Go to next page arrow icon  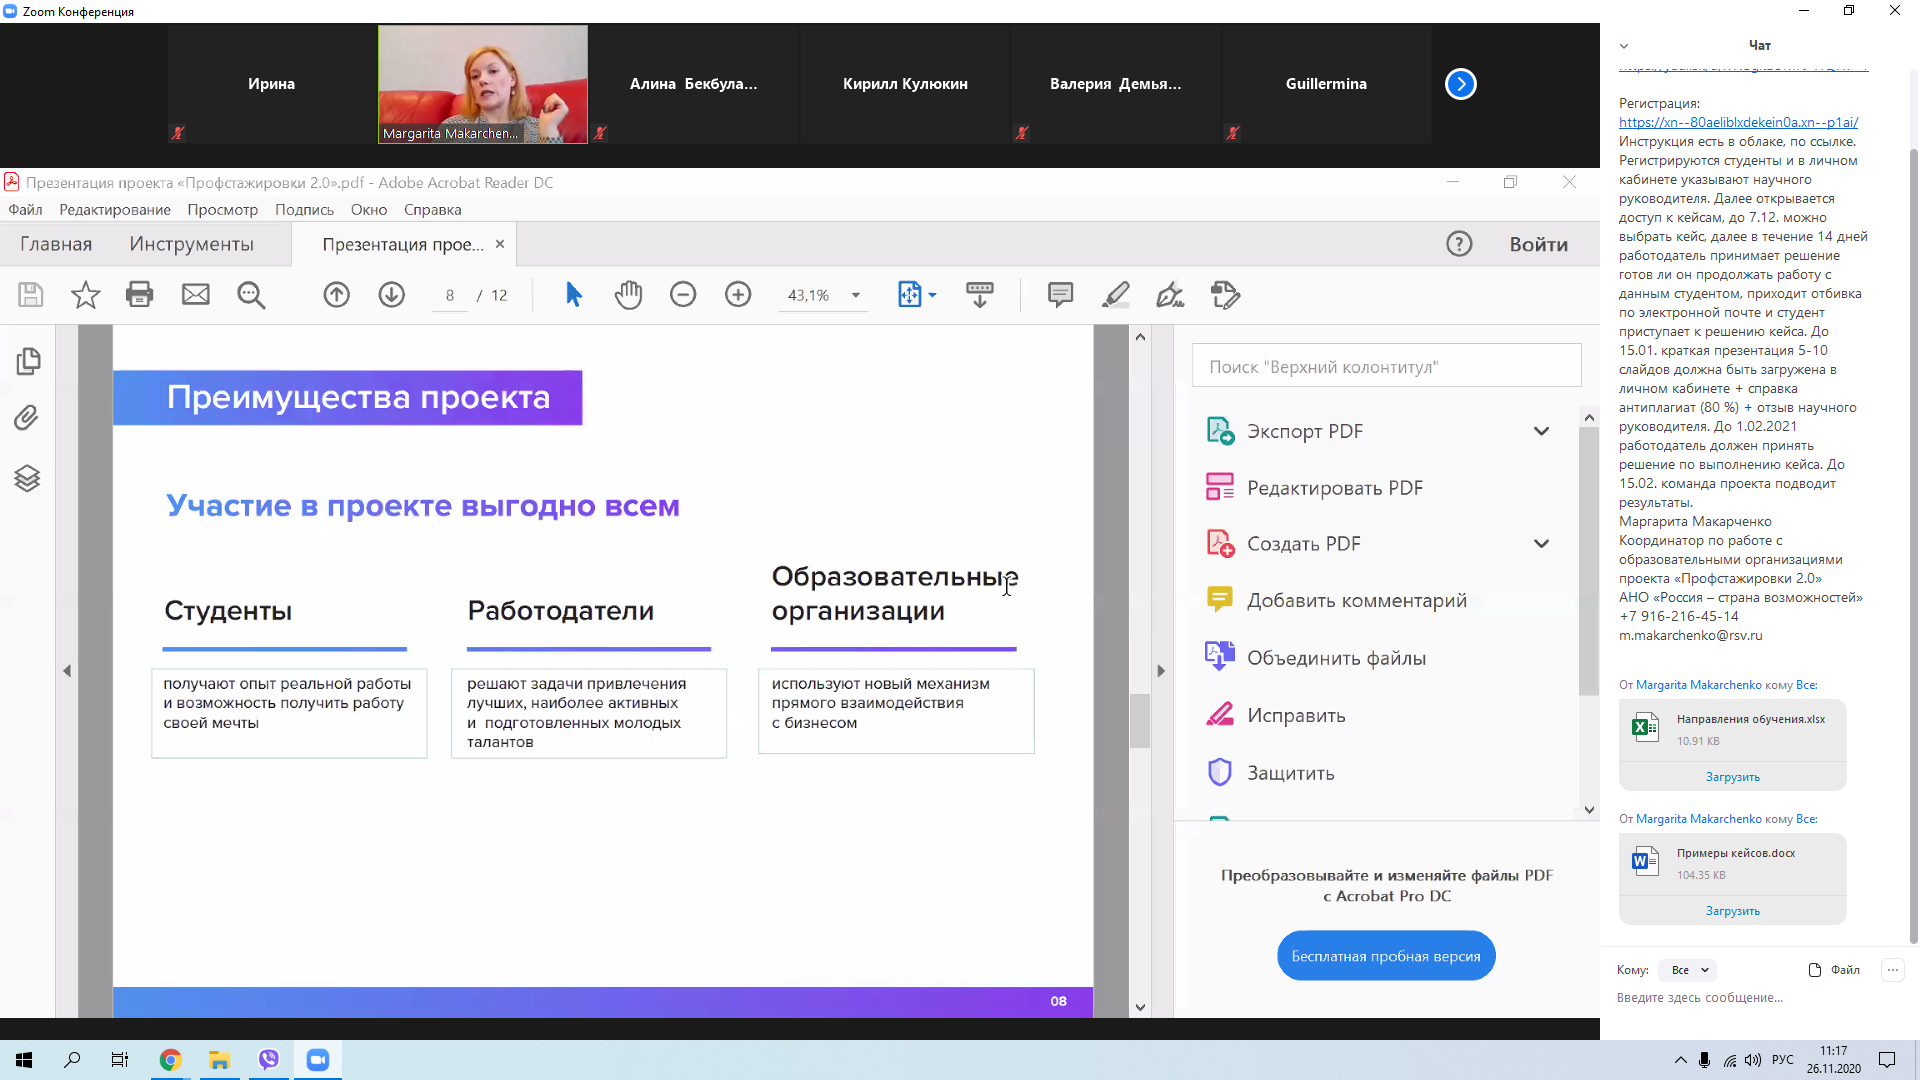click(391, 294)
